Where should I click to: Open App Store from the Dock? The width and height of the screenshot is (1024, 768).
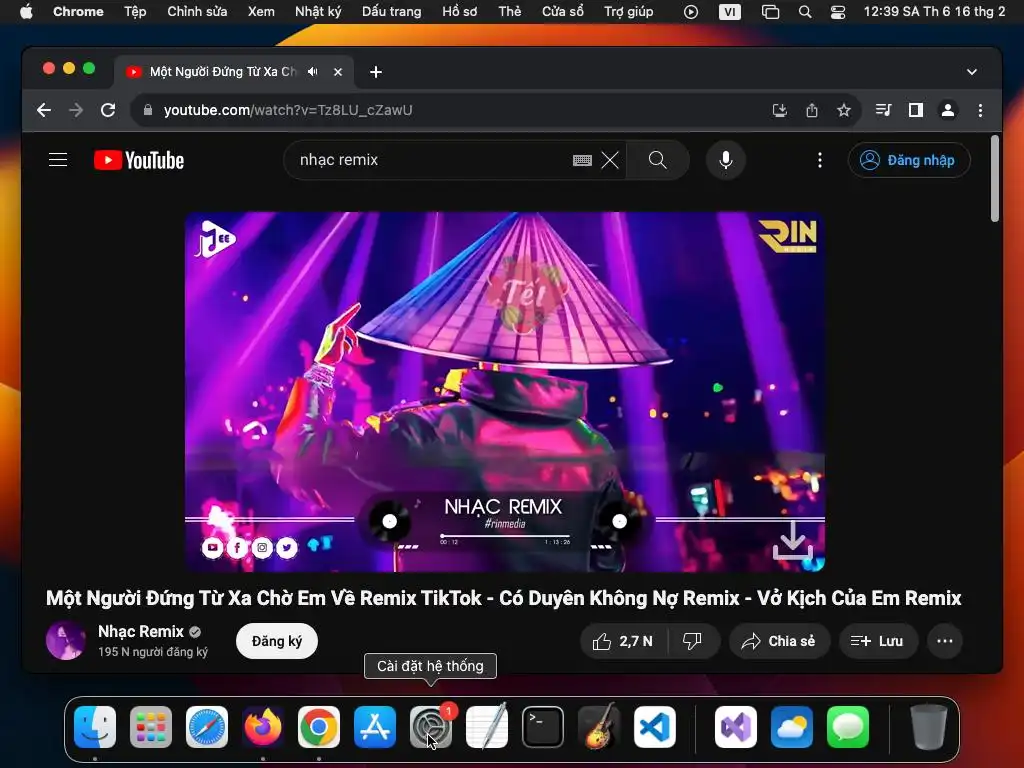tap(375, 727)
